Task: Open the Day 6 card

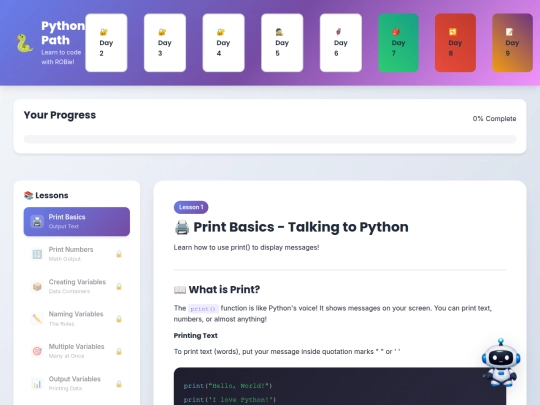Action: [341, 43]
